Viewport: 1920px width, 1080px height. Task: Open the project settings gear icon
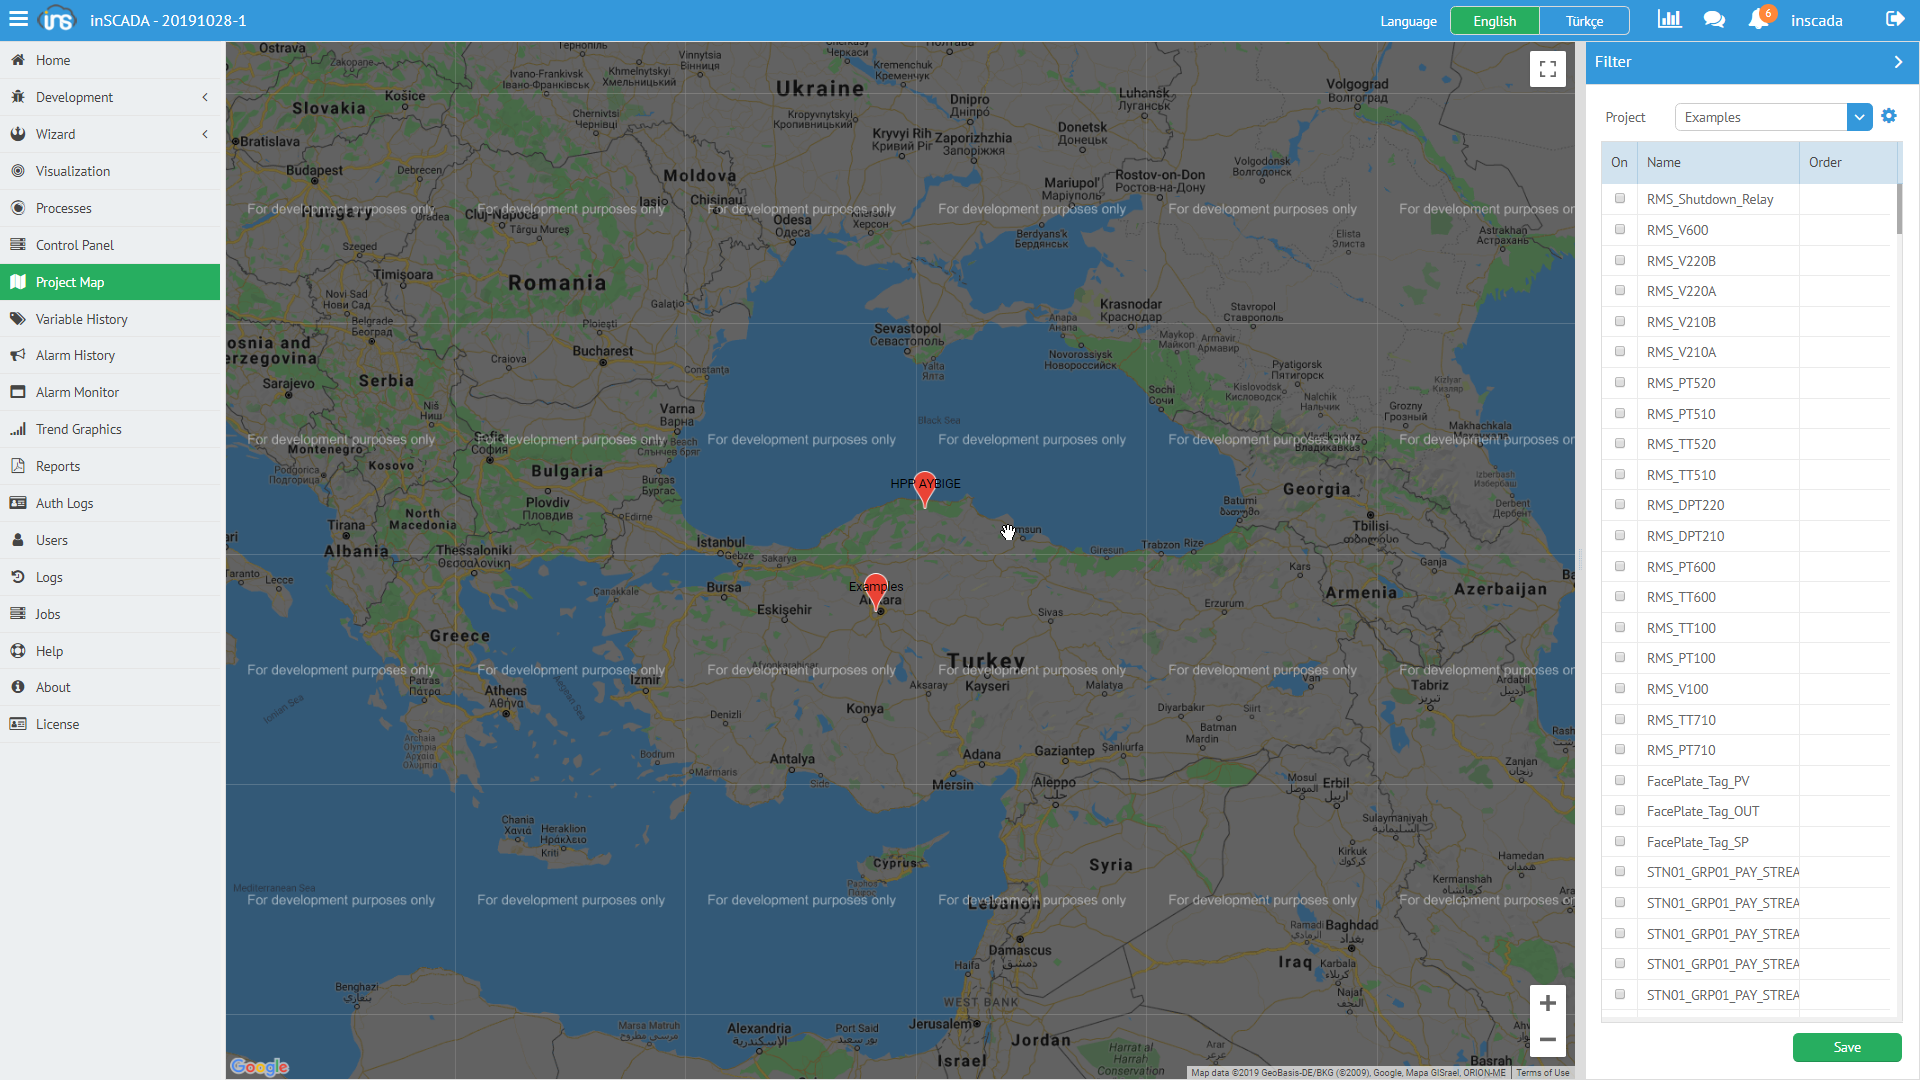coord(1889,116)
